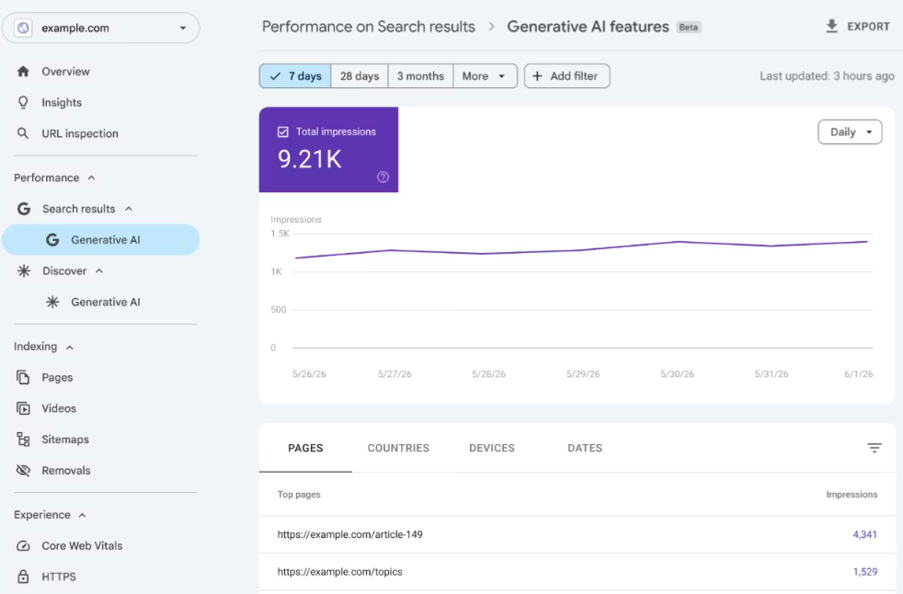Click the Core Web Vitals gauge icon
Screen dimensions: 903x594
(23, 546)
